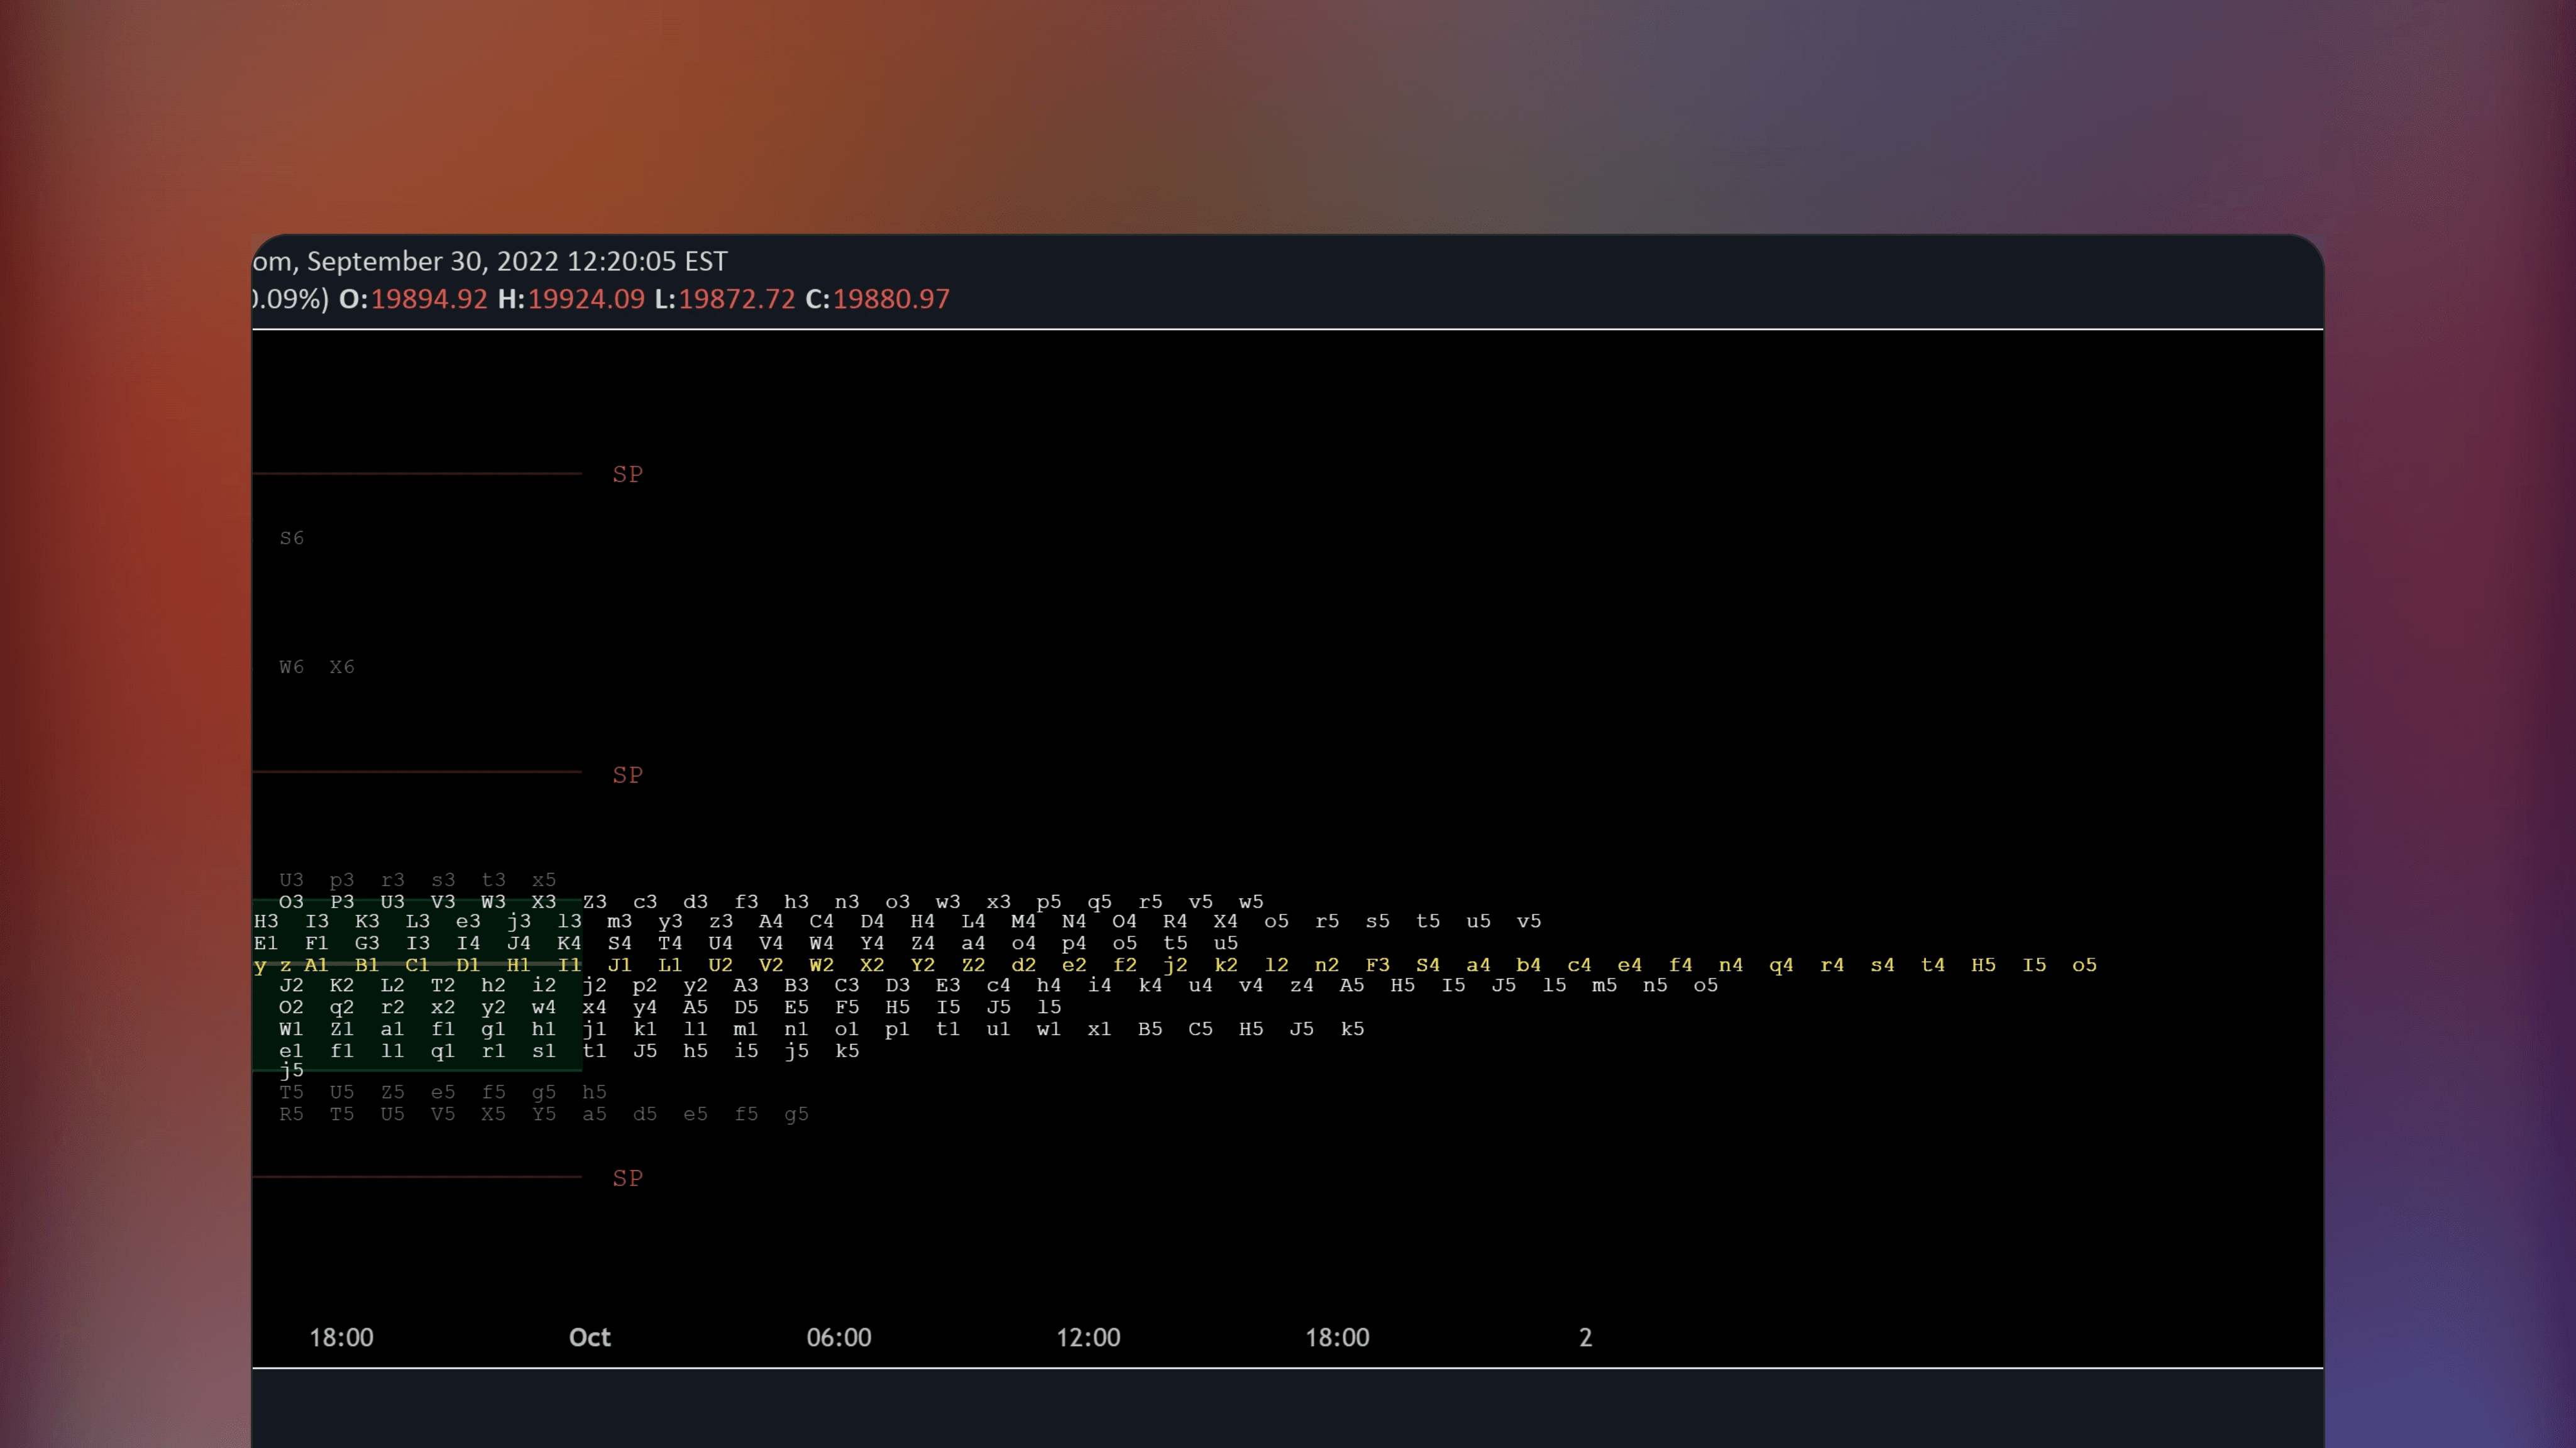Select yellow q4 in the highlighted row
The height and width of the screenshot is (1448, 2576).
[x=1781, y=965]
